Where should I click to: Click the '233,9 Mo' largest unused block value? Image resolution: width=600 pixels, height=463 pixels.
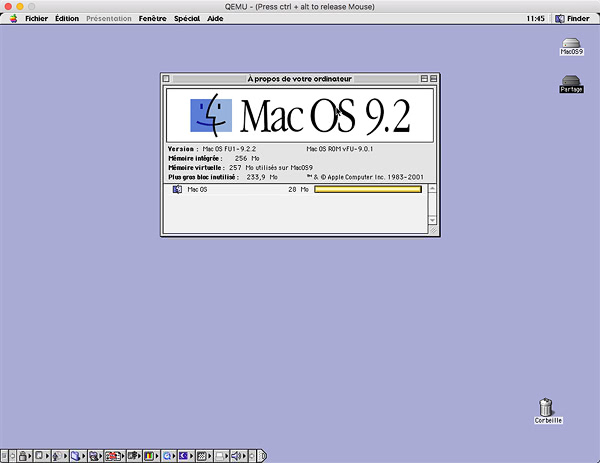[262, 177]
